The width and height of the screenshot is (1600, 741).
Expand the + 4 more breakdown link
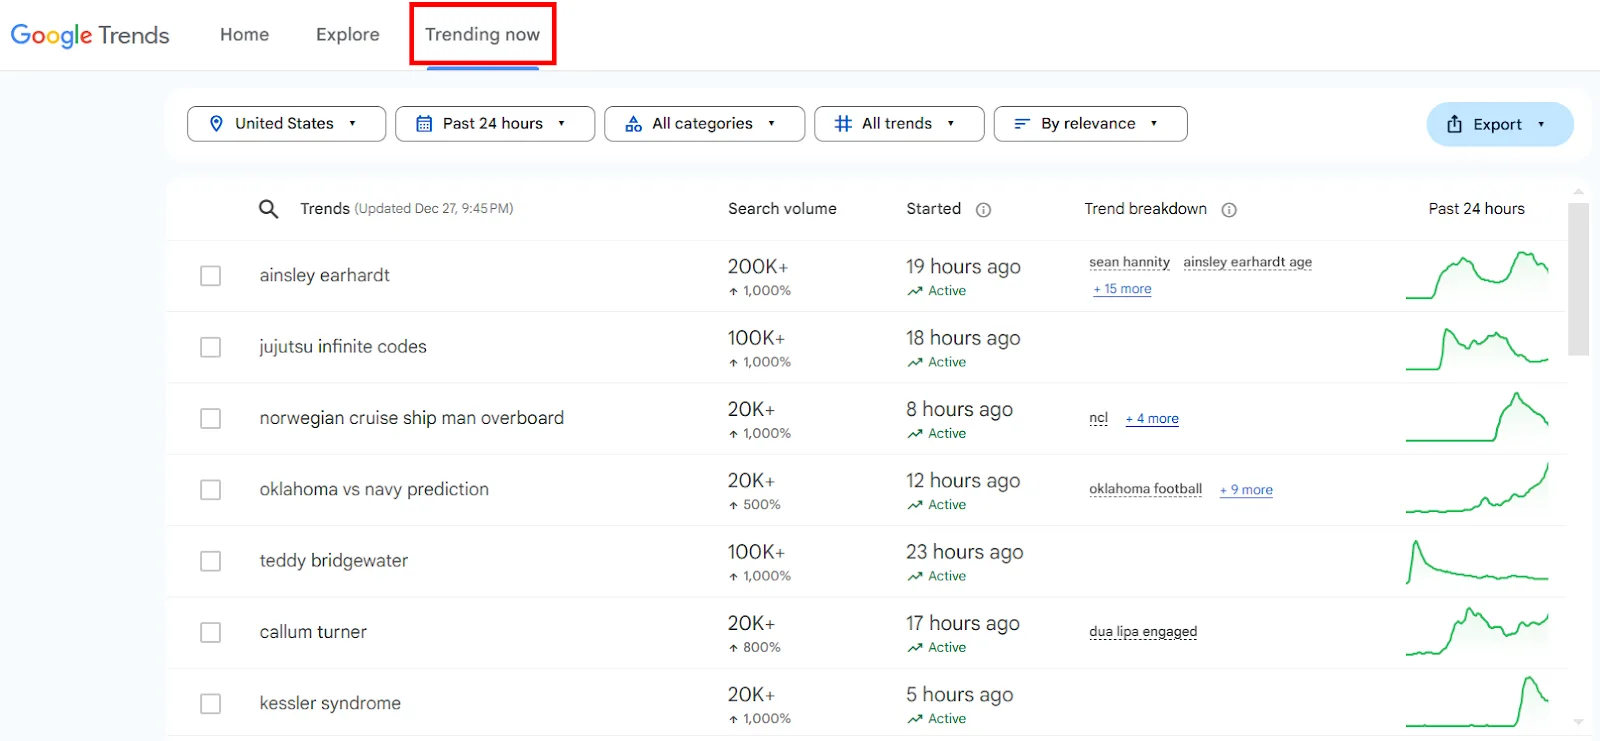[x=1152, y=419]
